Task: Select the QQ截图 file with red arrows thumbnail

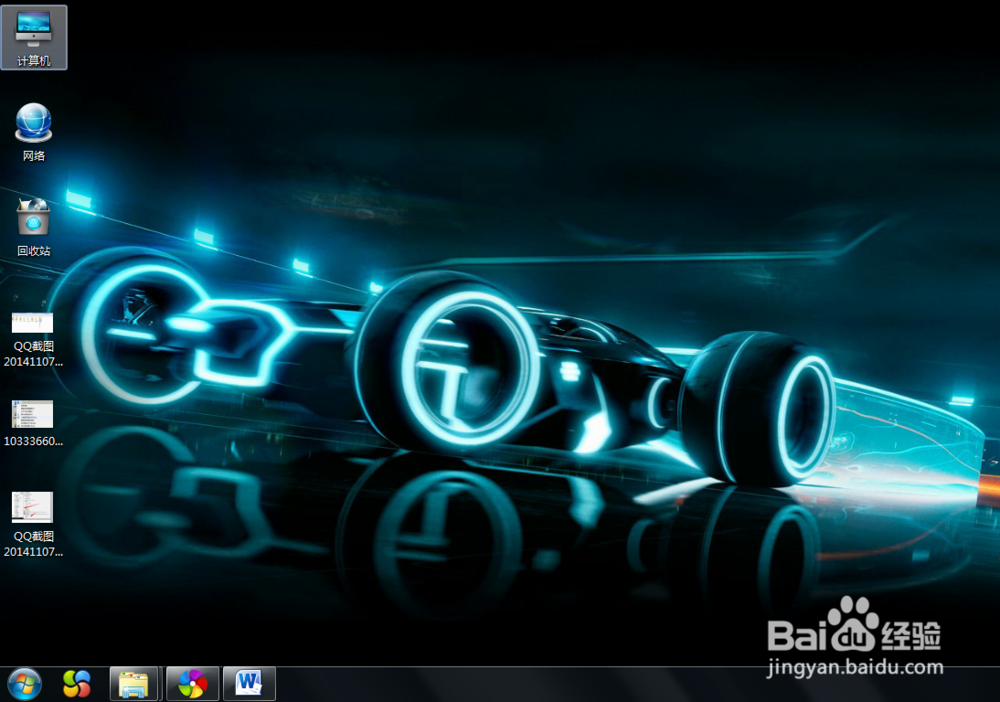Action: click(x=33, y=524)
